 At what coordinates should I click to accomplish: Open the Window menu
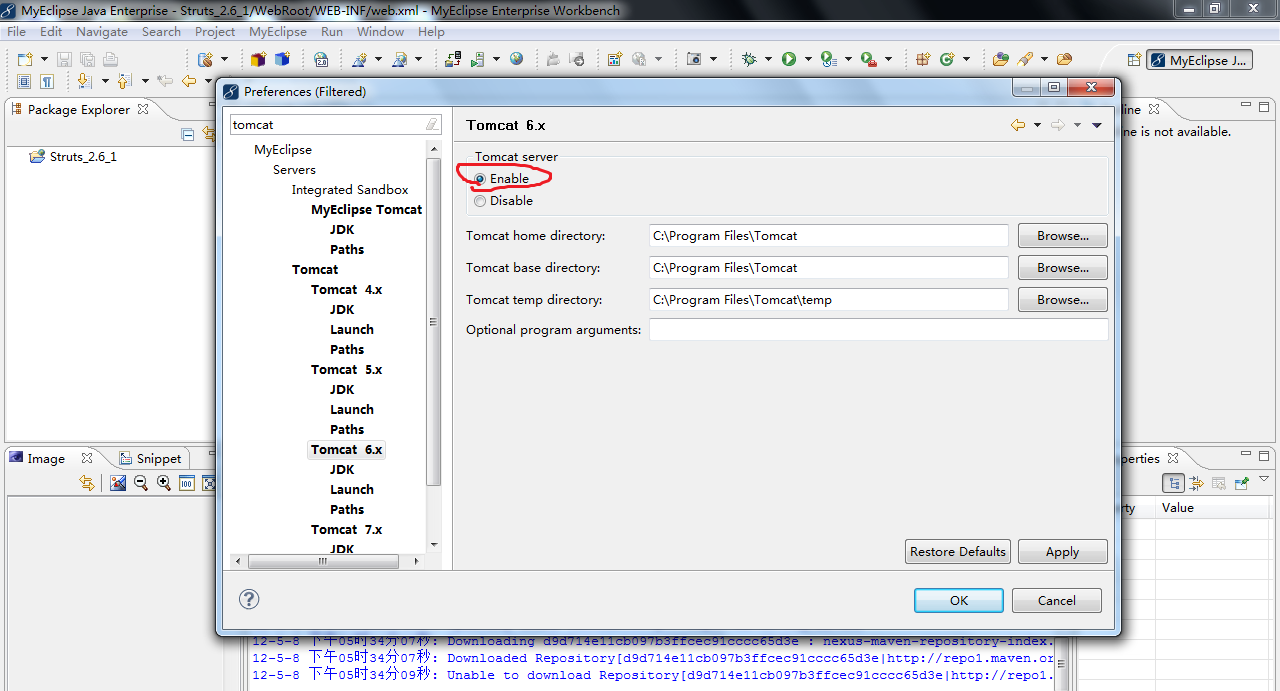380,31
